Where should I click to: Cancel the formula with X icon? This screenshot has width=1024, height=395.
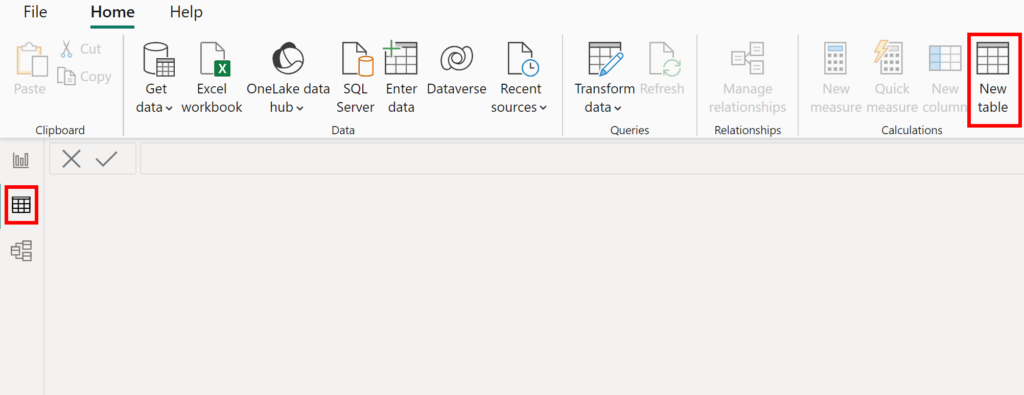(x=71, y=159)
